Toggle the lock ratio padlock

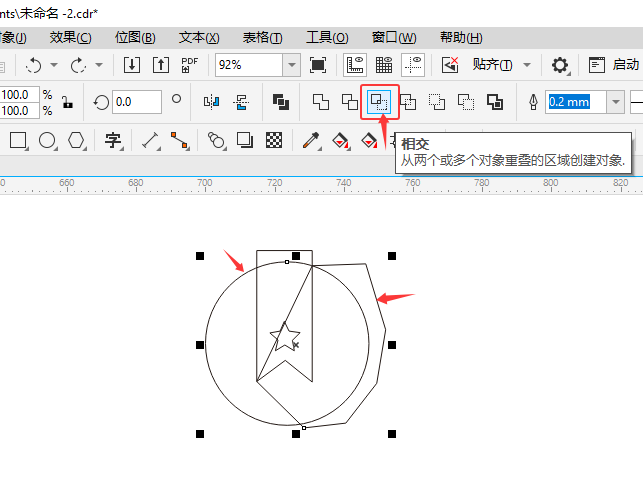[x=68, y=102]
